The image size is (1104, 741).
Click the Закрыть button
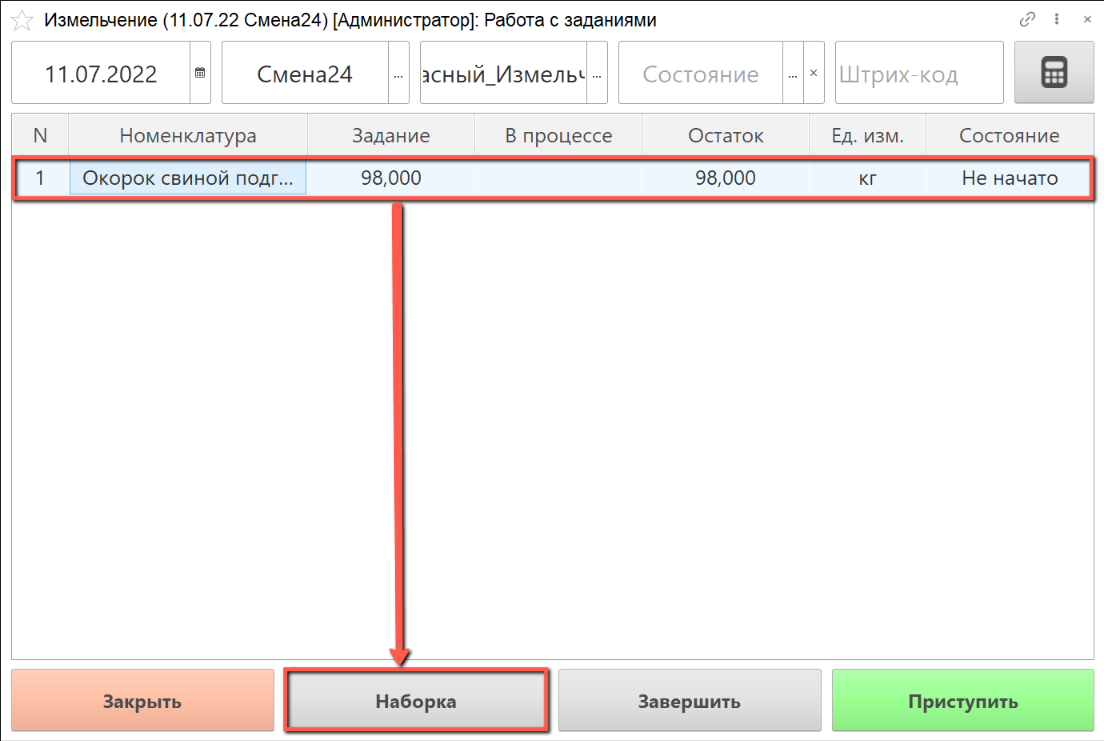click(x=142, y=701)
